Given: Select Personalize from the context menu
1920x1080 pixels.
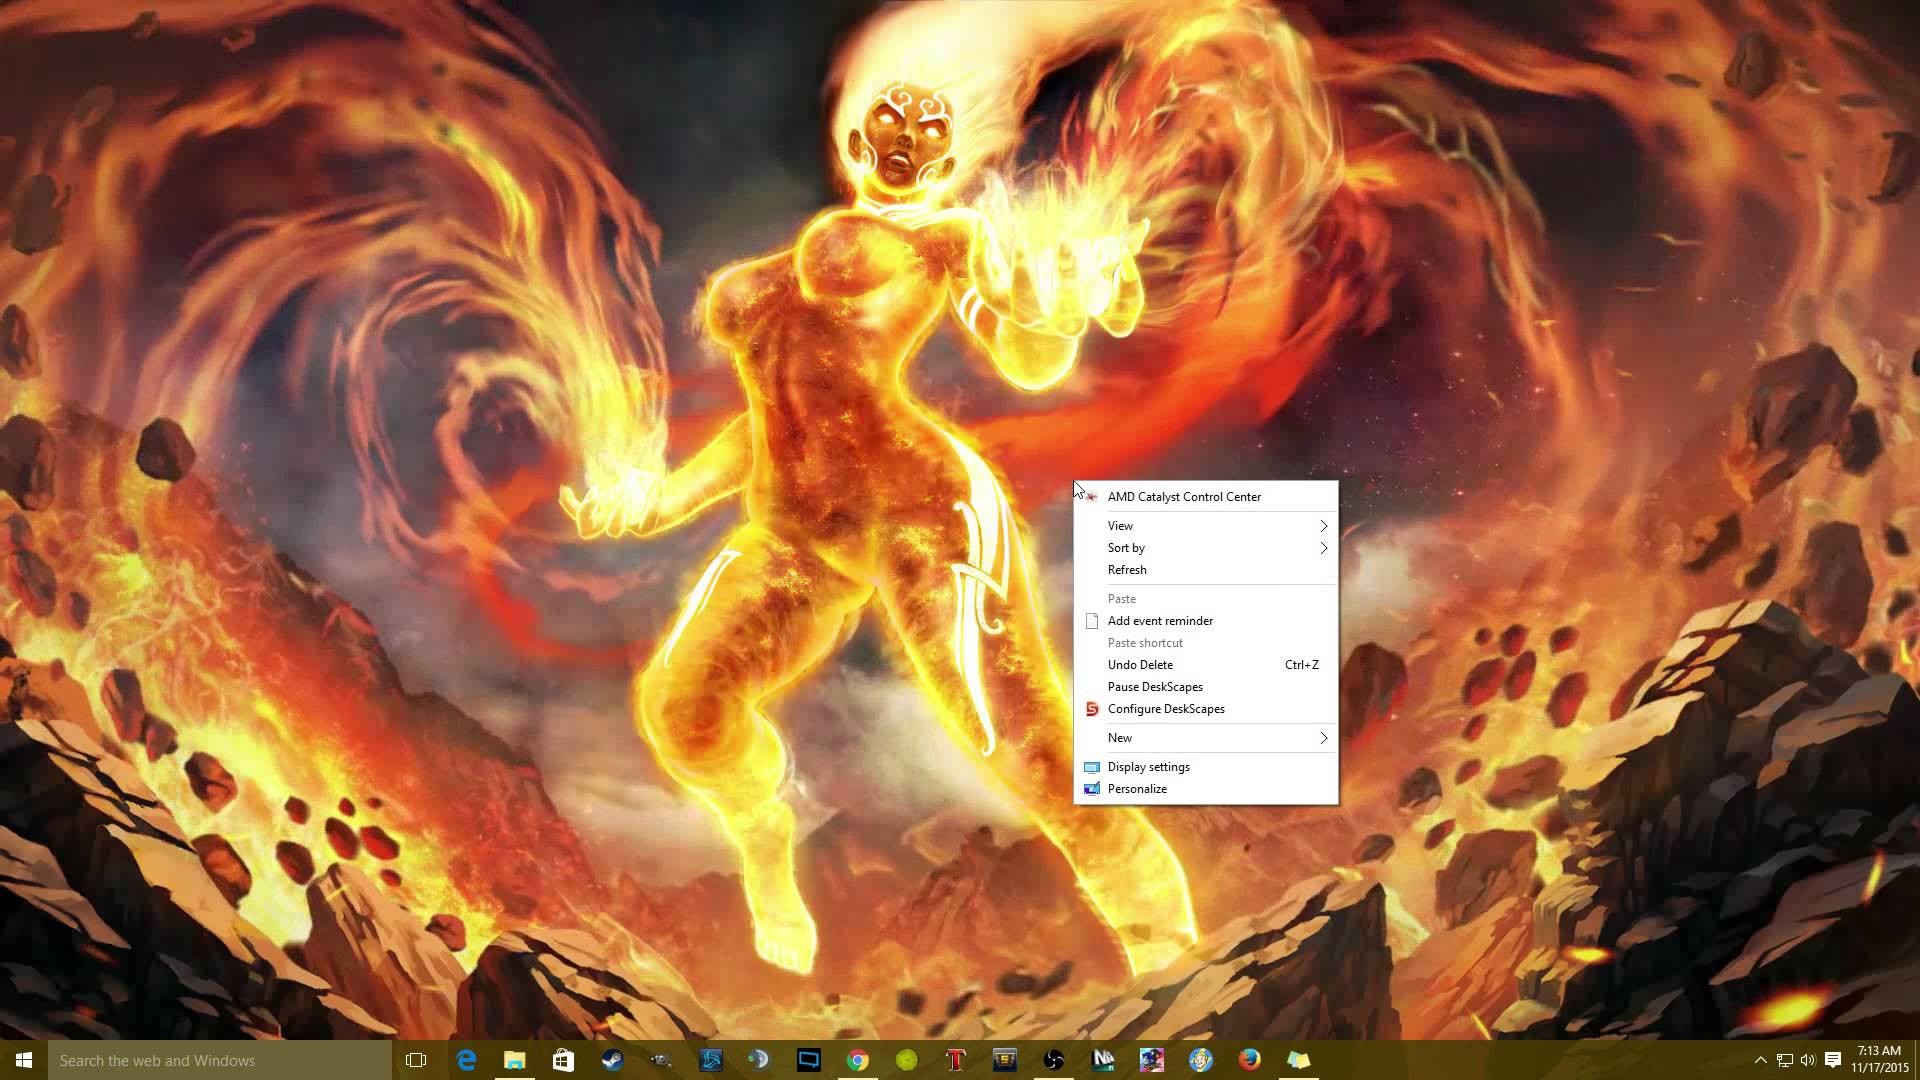Looking at the screenshot, I should tap(1136, 788).
